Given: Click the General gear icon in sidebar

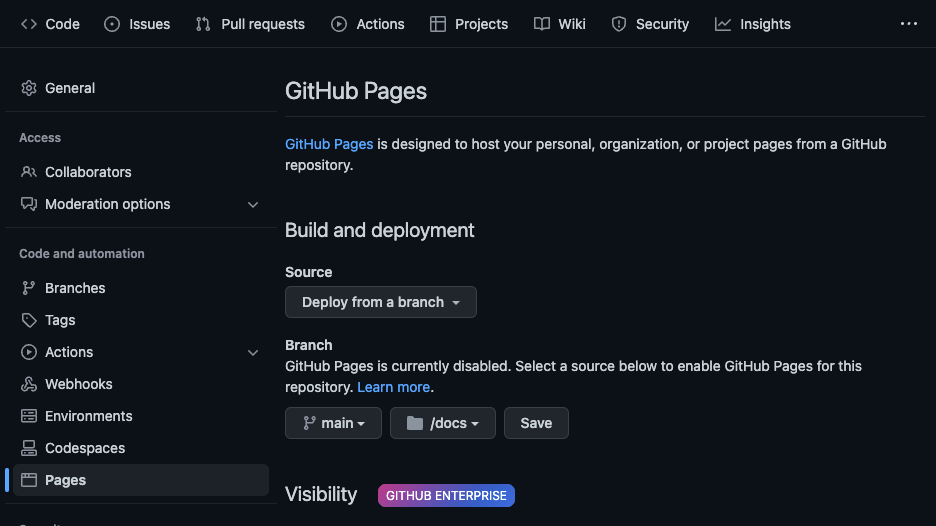Looking at the screenshot, I should [x=29, y=88].
